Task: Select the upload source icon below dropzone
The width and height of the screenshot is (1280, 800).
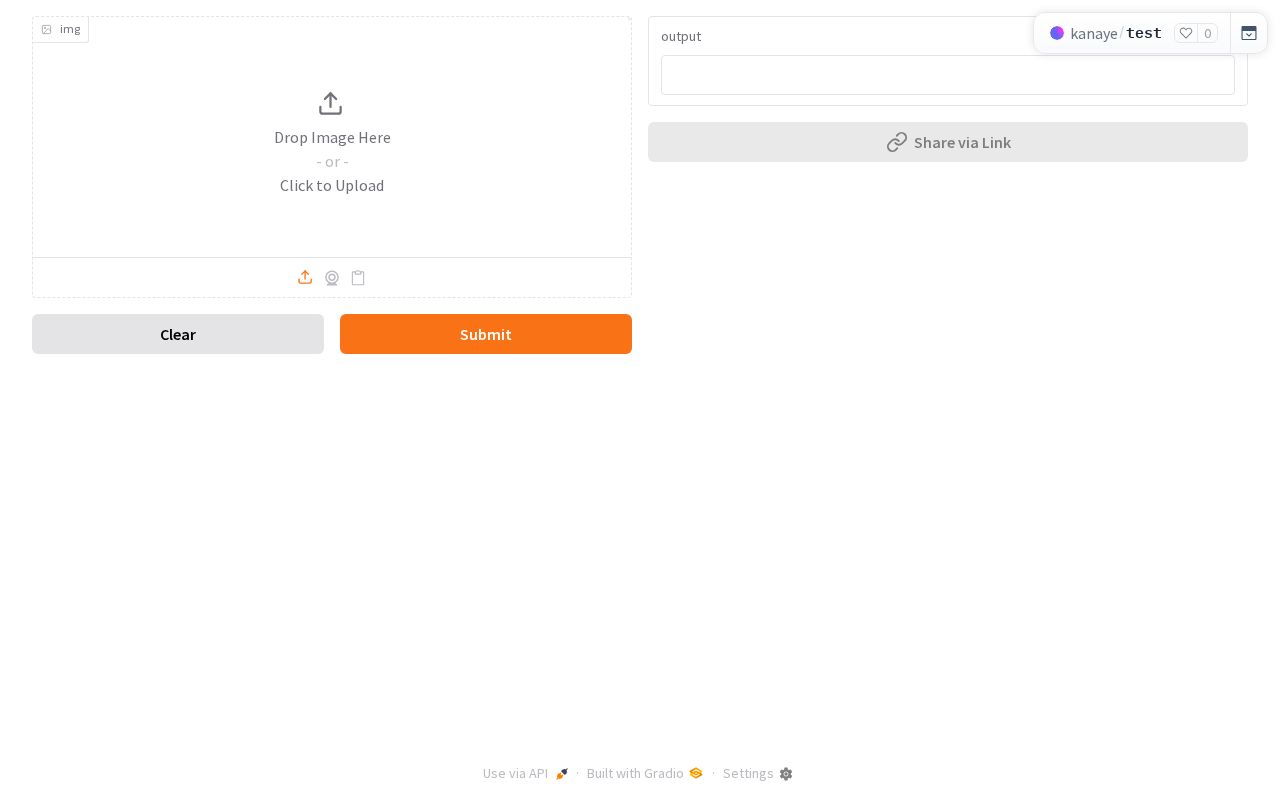Action: 305,277
